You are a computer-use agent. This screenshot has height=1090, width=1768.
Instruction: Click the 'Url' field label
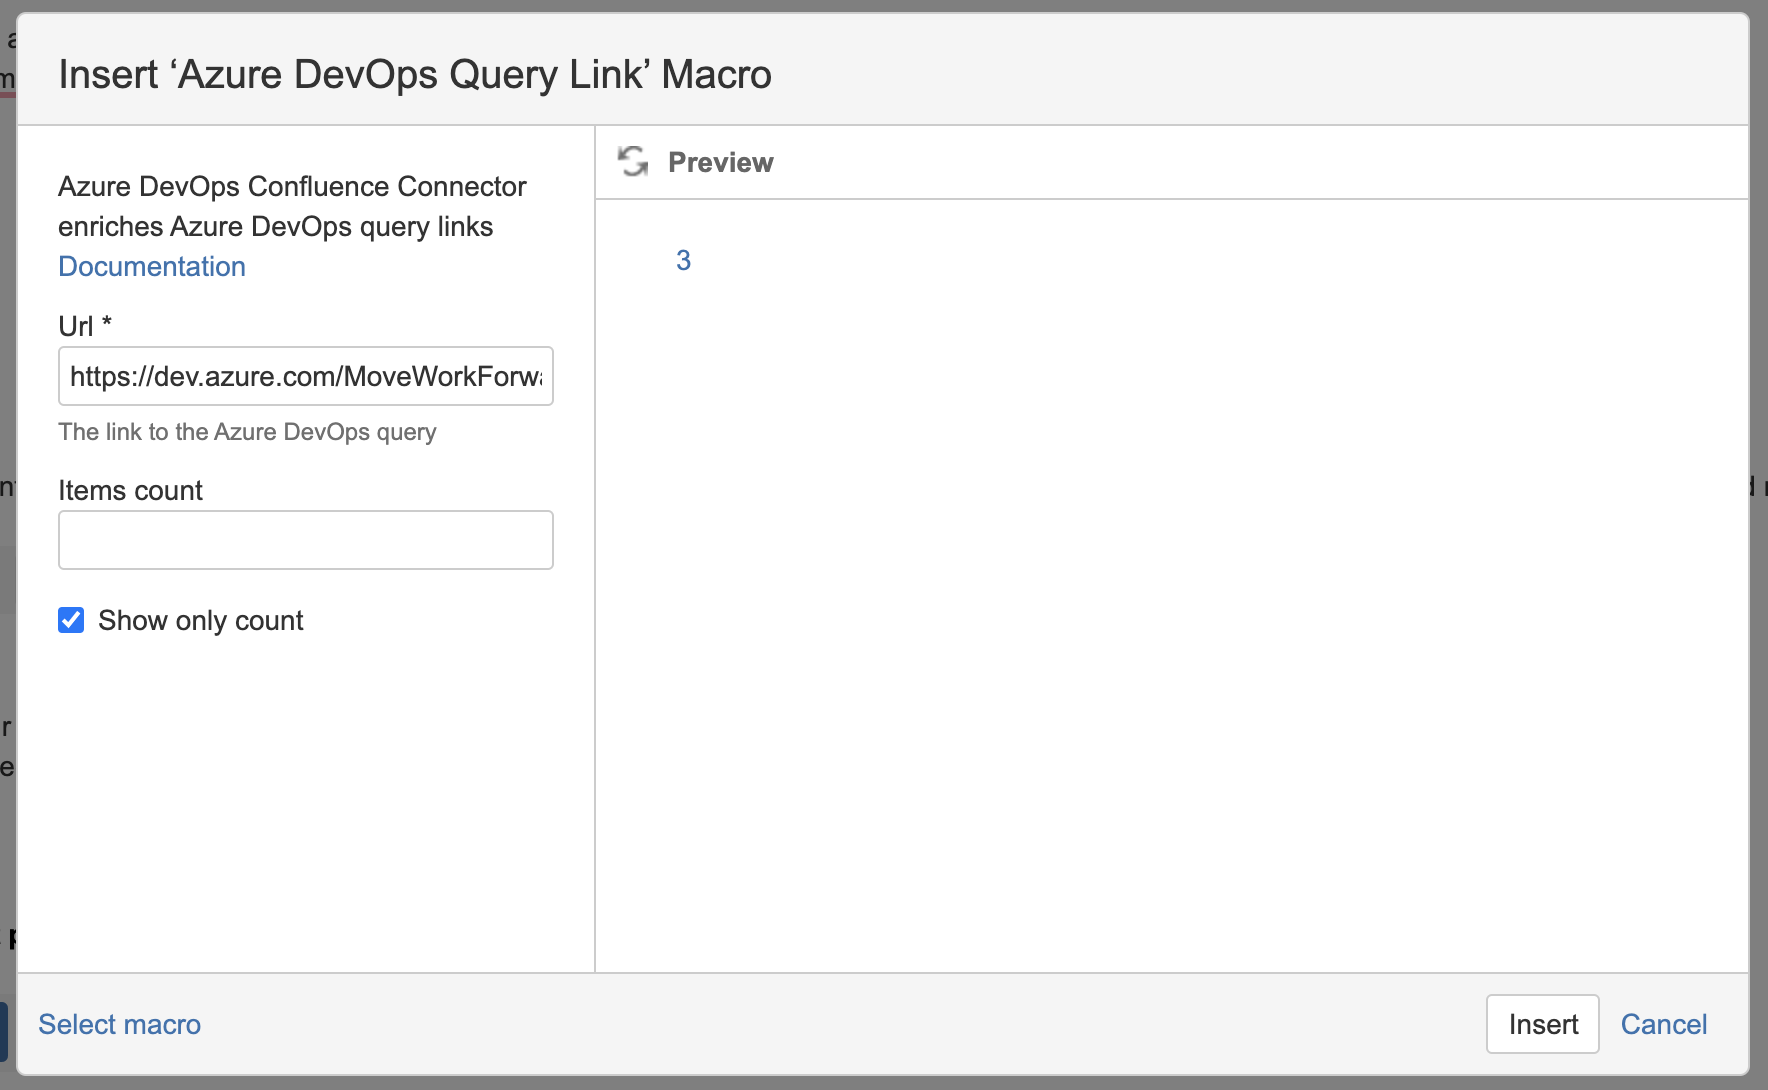pos(75,326)
